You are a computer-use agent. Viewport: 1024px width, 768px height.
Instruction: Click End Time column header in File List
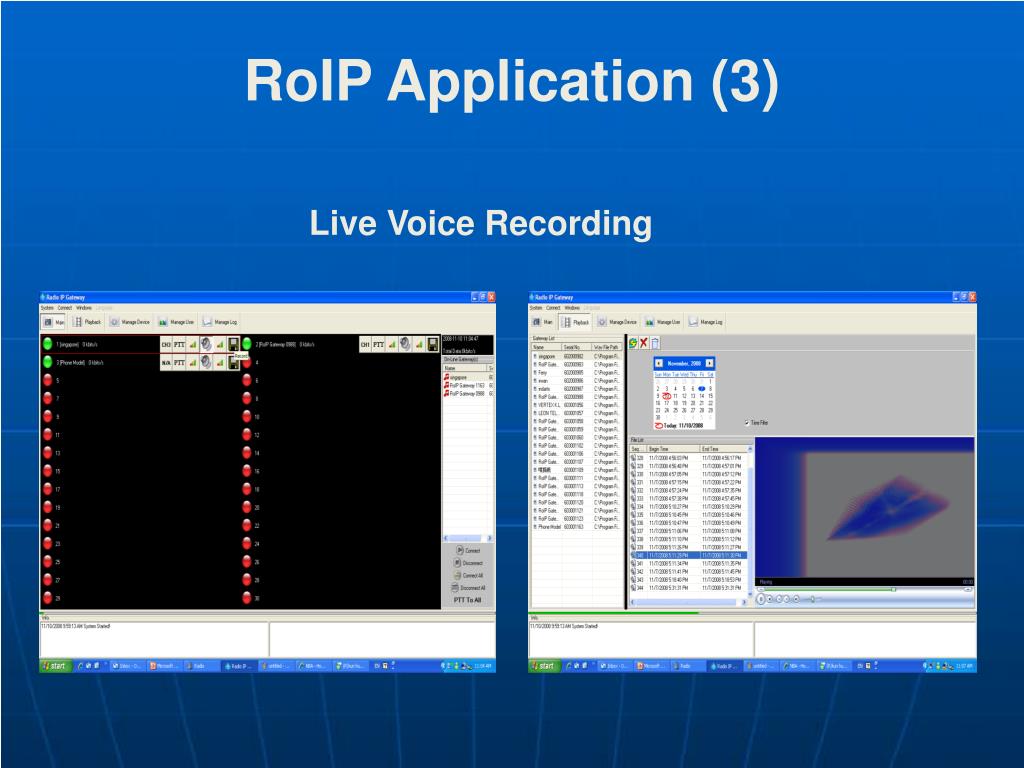[723, 449]
